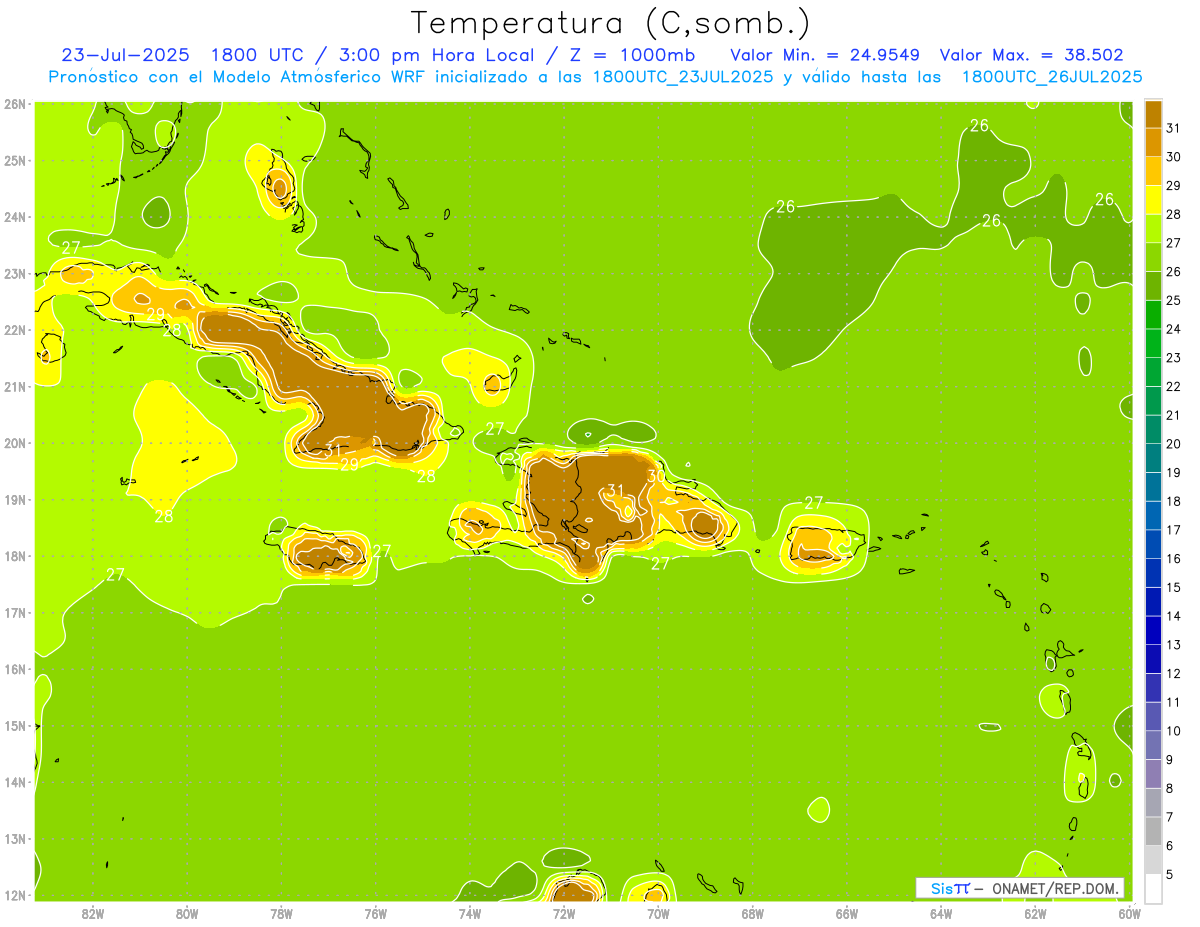Click the green legend band between 26 and 27
The width and height of the screenshot is (1200, 927).
(1153, 257)
